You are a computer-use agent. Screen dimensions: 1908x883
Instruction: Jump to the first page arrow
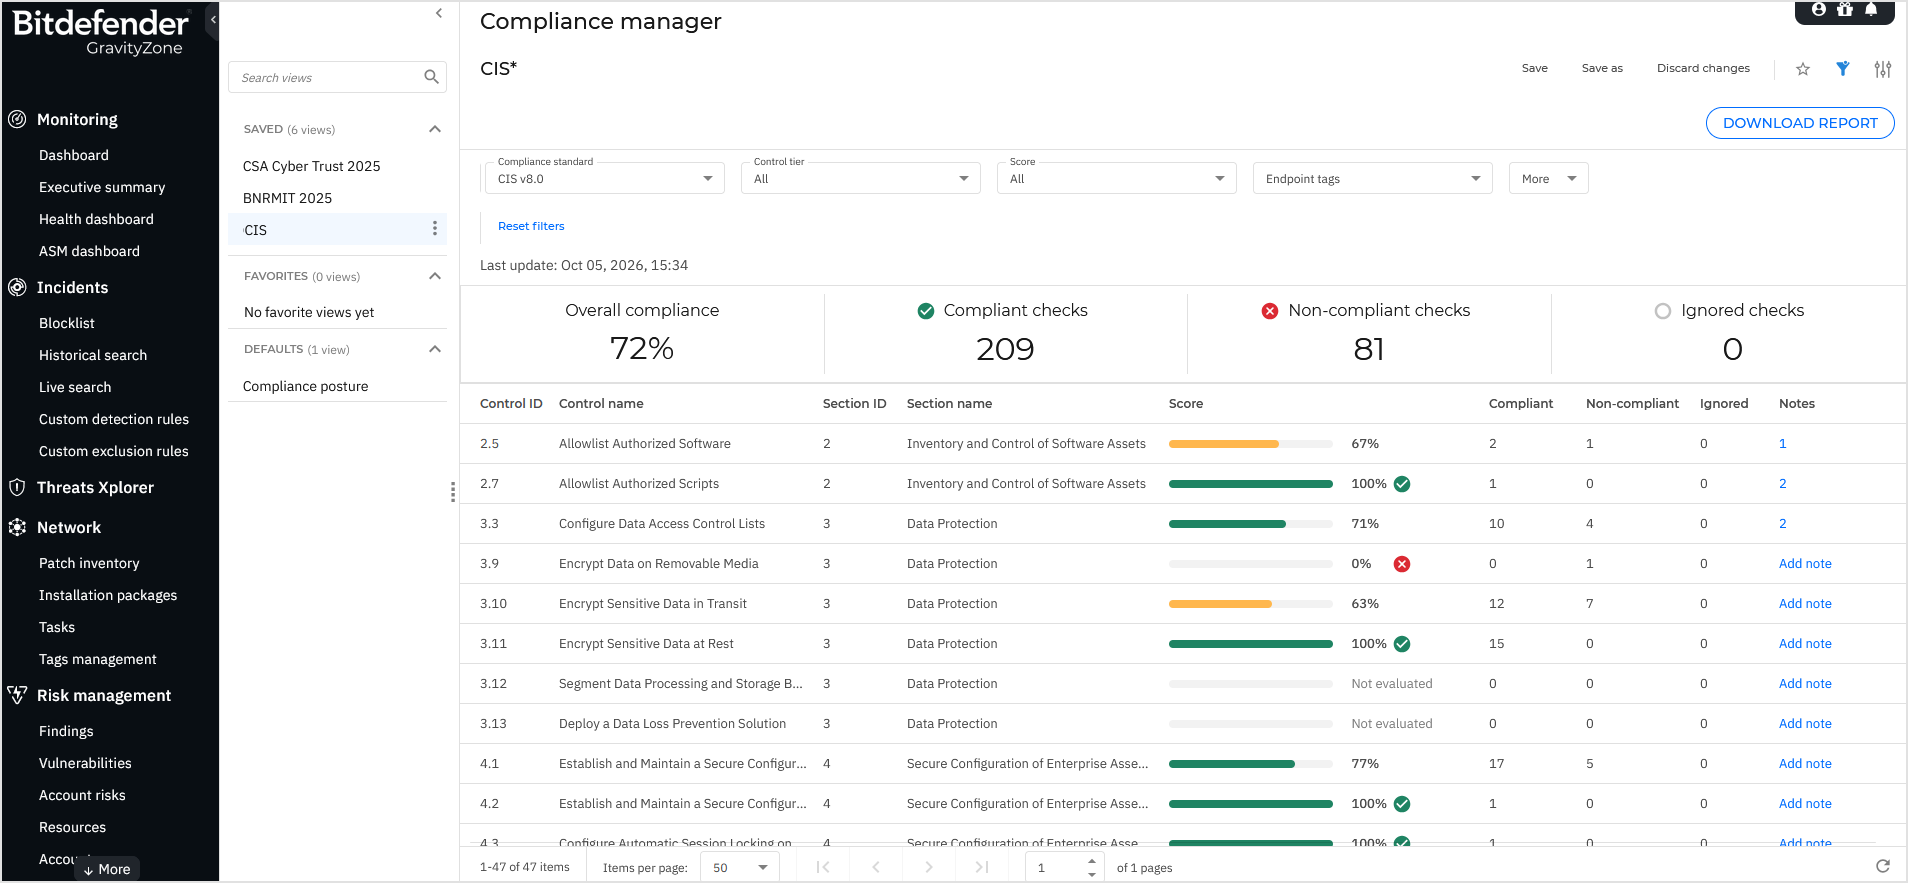pyautogui.click(x=823, y=867)
